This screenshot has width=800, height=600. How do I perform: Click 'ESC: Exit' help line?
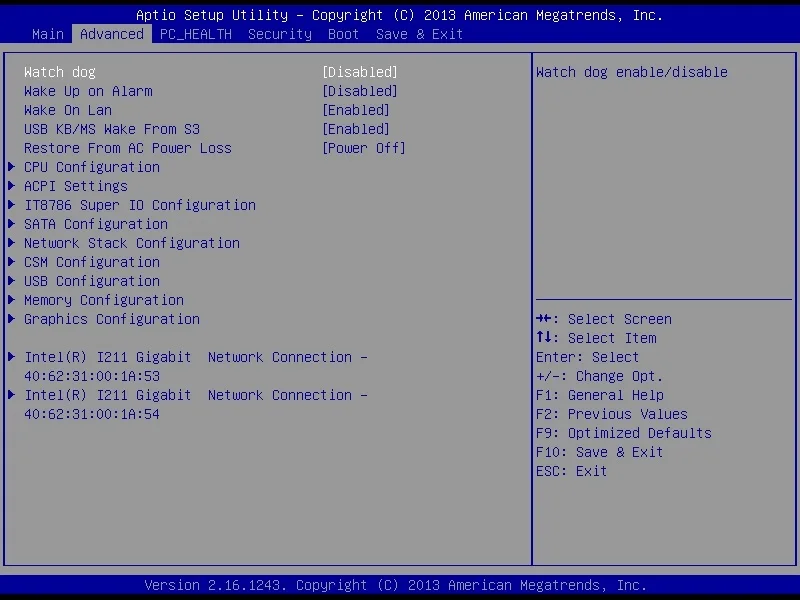click(571, 471)
